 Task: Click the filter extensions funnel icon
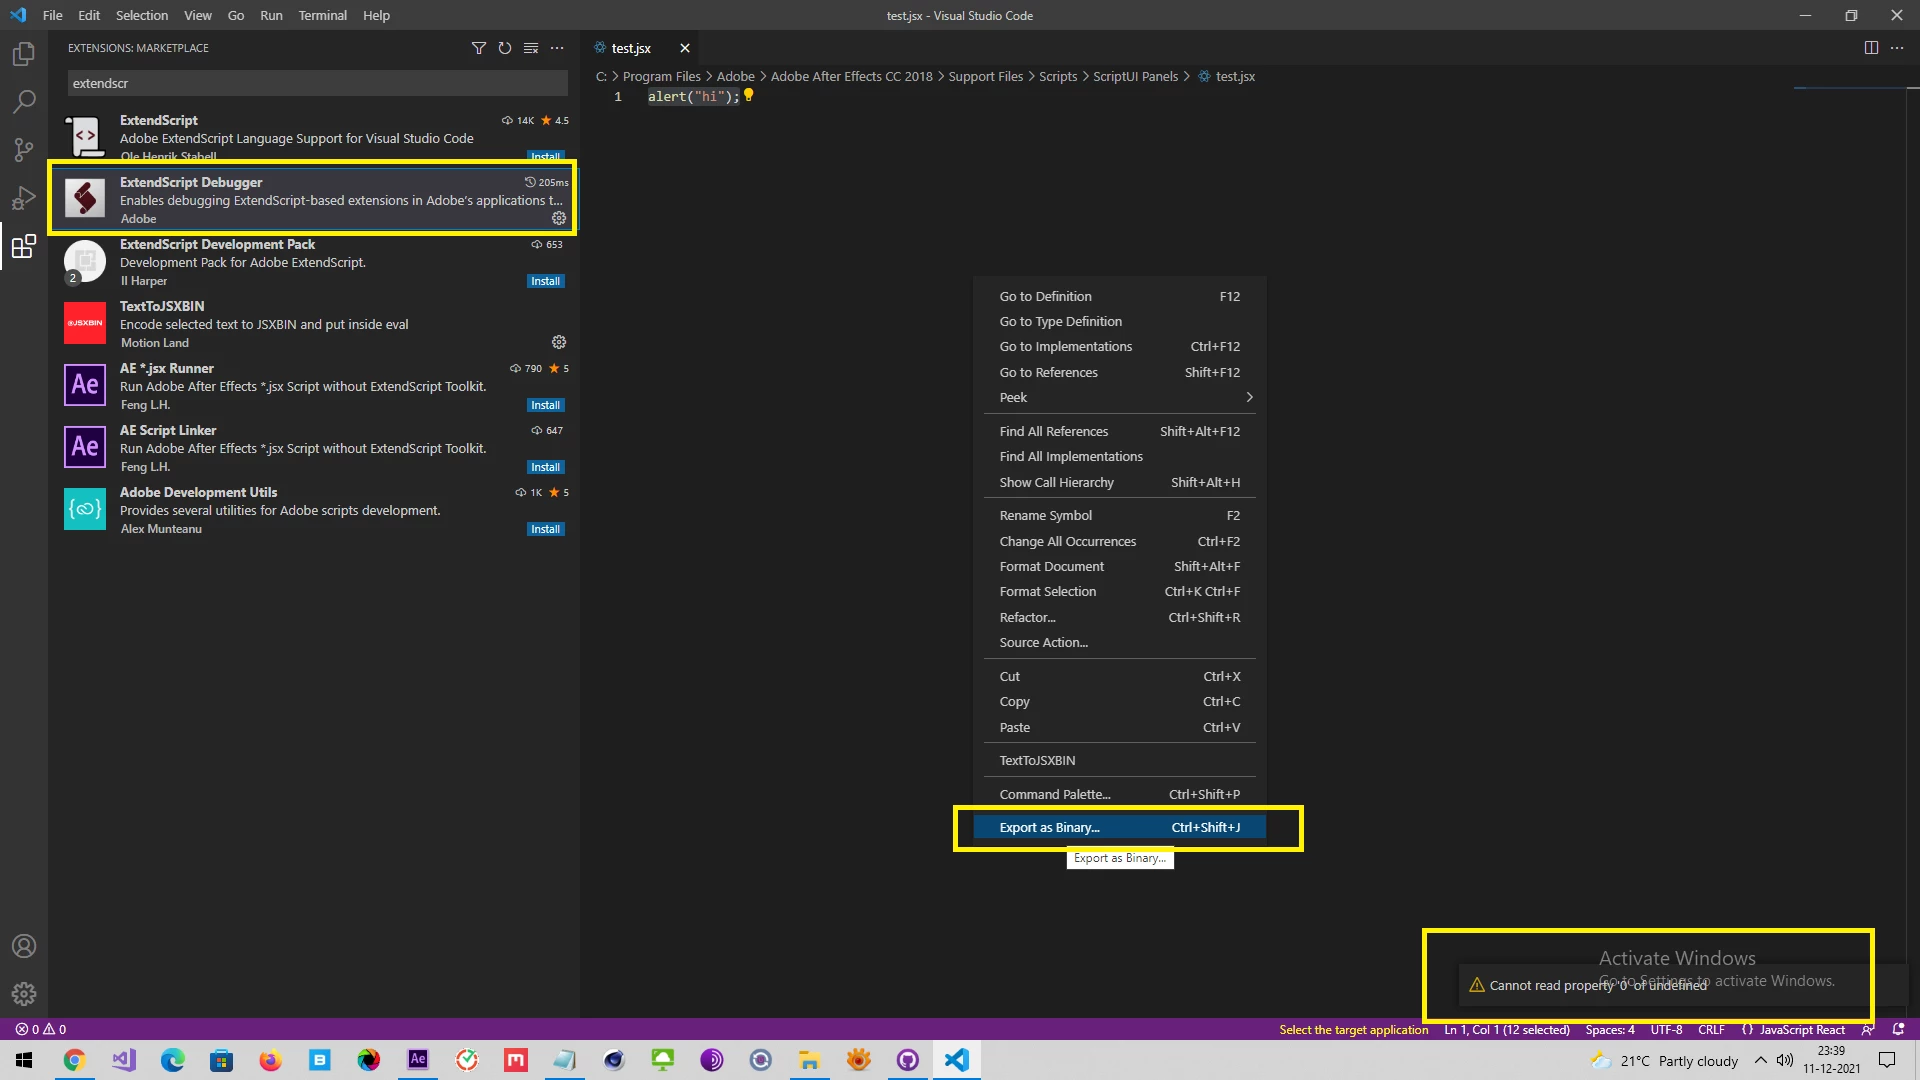[x=479, y=48]
